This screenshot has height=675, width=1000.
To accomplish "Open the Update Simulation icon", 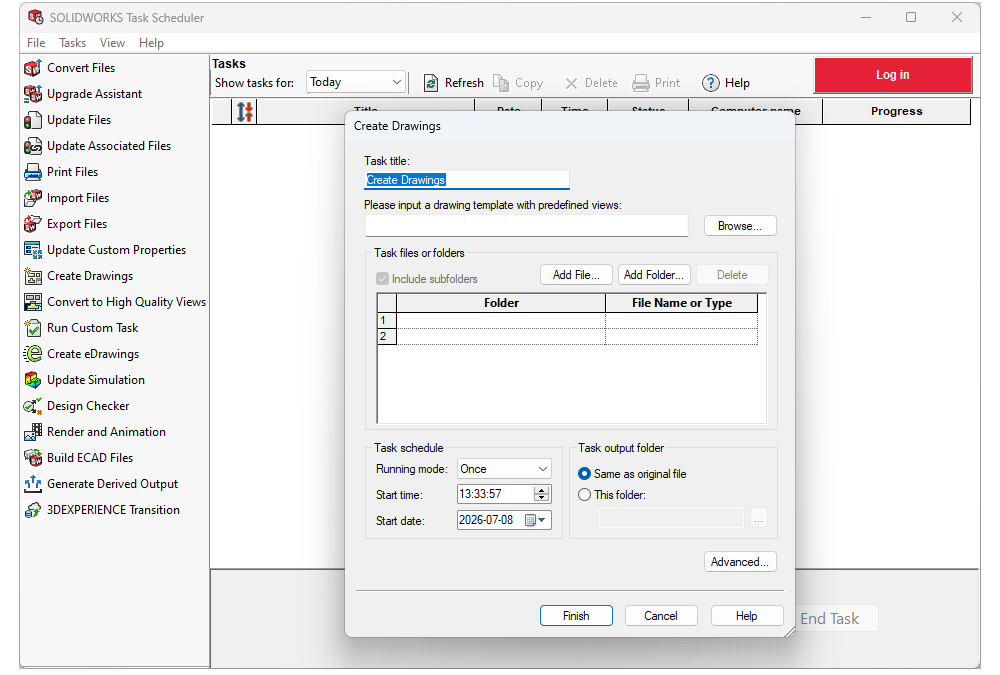I will click(x=33, y=380).
